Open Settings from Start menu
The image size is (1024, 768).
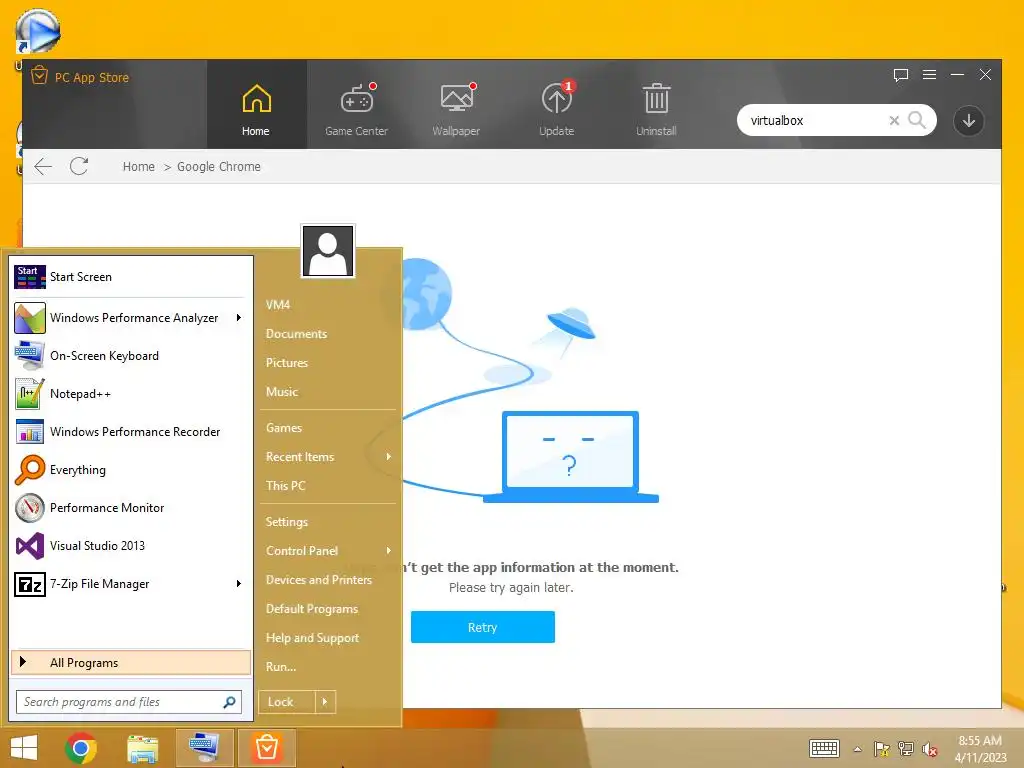coord(287,522)
